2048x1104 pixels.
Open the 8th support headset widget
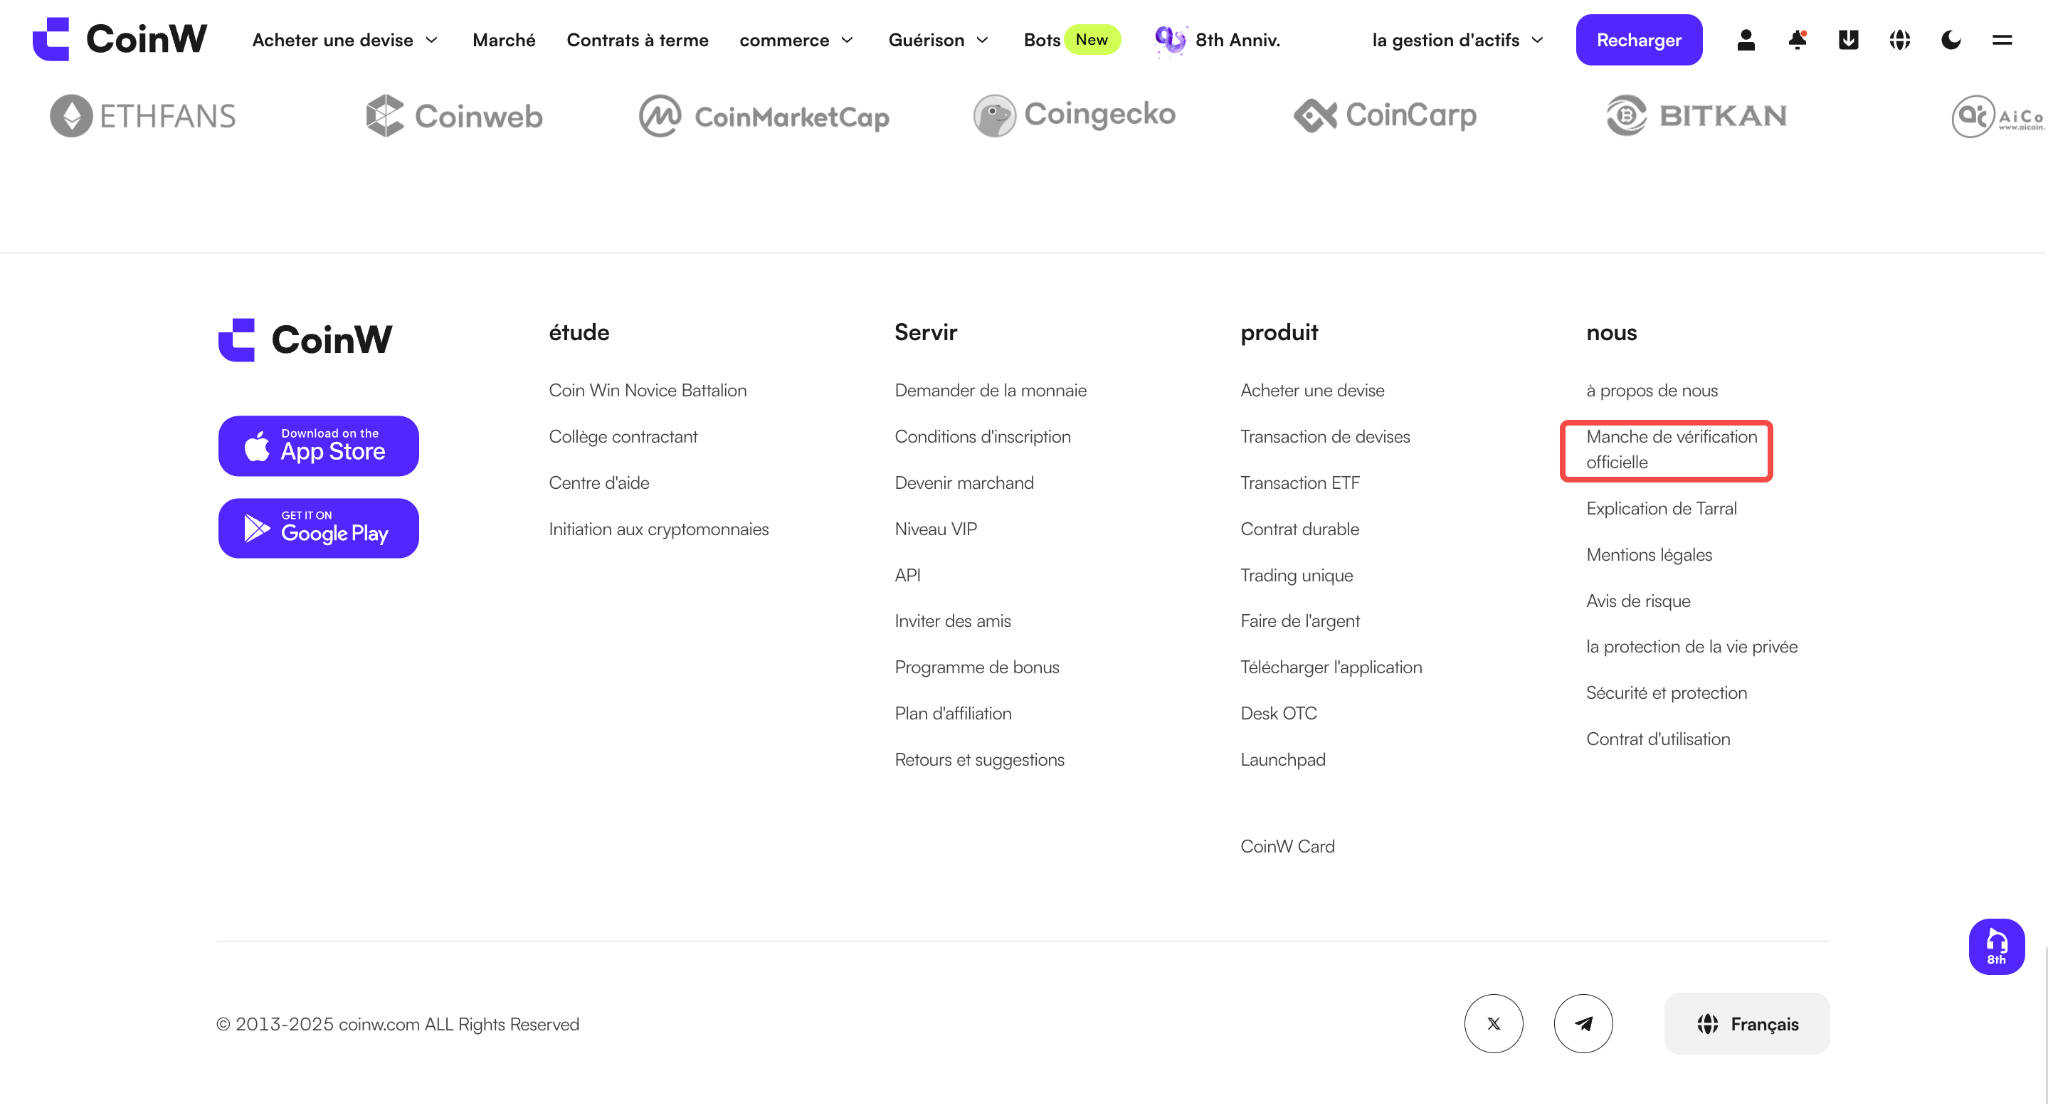coord(1997,946)
